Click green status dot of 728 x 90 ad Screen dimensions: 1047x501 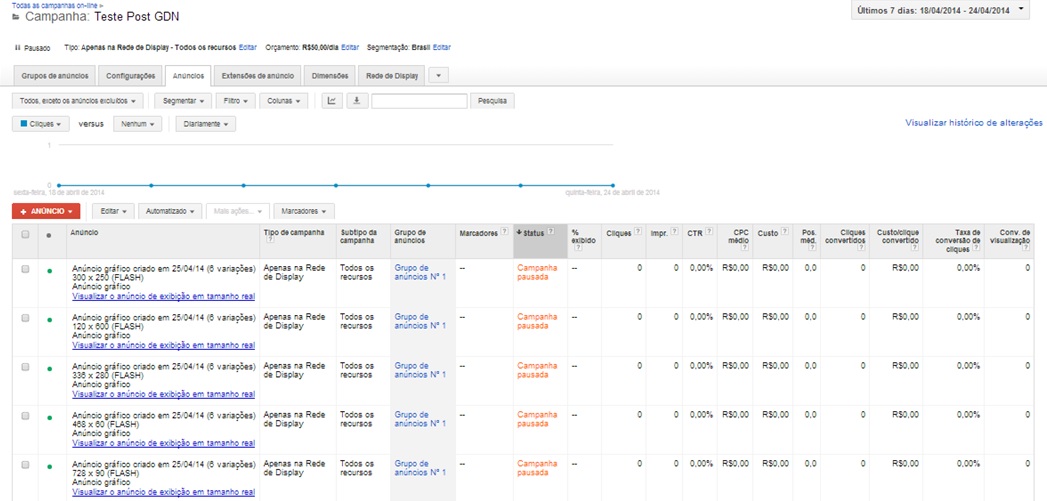pos(49,466)
